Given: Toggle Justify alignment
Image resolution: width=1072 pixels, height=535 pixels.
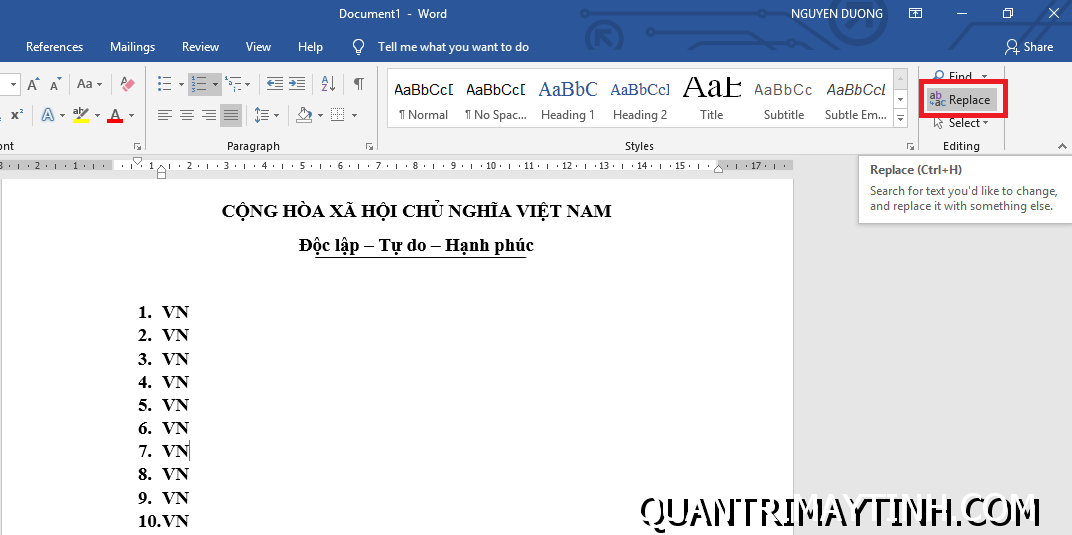Looking at the screenshot, I should click(x=231, y=115).
